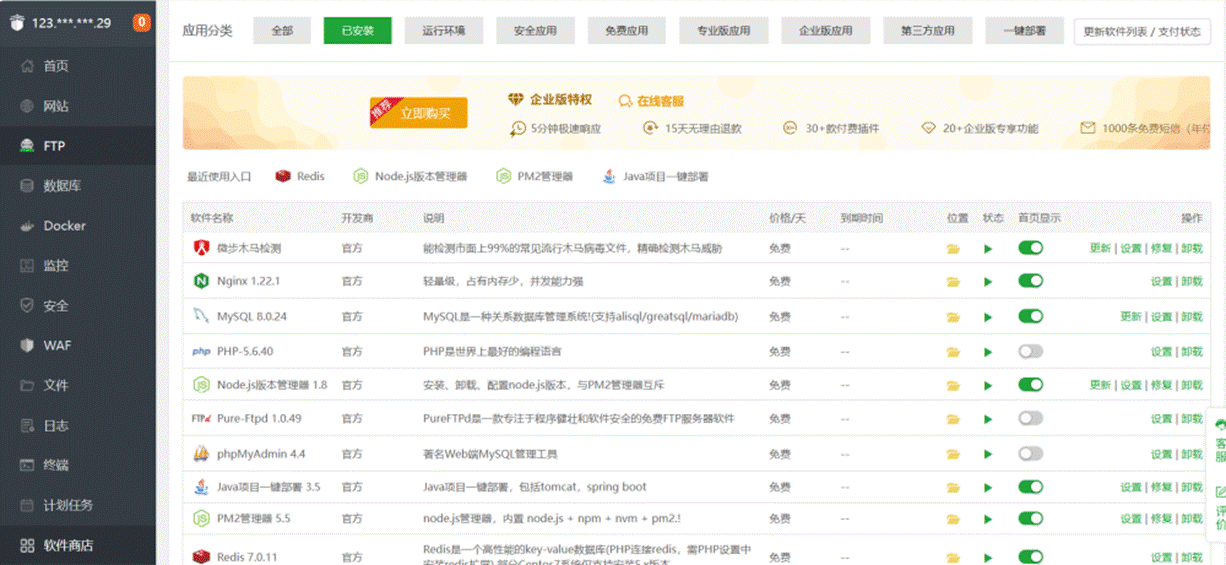1226x565 pixels.
Task: Open folder location for MySQL 8.0.24
Action: 953,317
